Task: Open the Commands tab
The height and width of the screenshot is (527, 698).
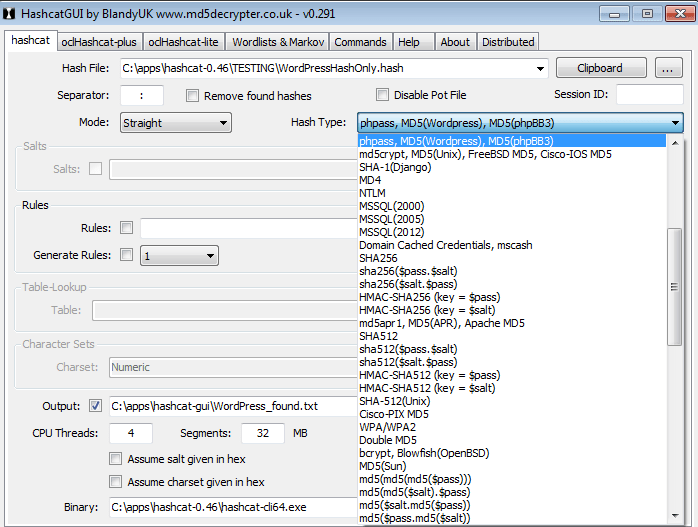Action: pos(361,42)
